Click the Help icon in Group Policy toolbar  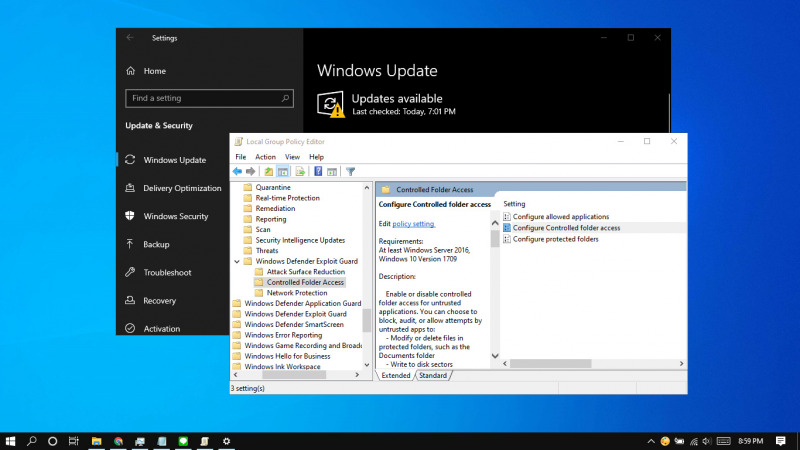pos(319,171)
